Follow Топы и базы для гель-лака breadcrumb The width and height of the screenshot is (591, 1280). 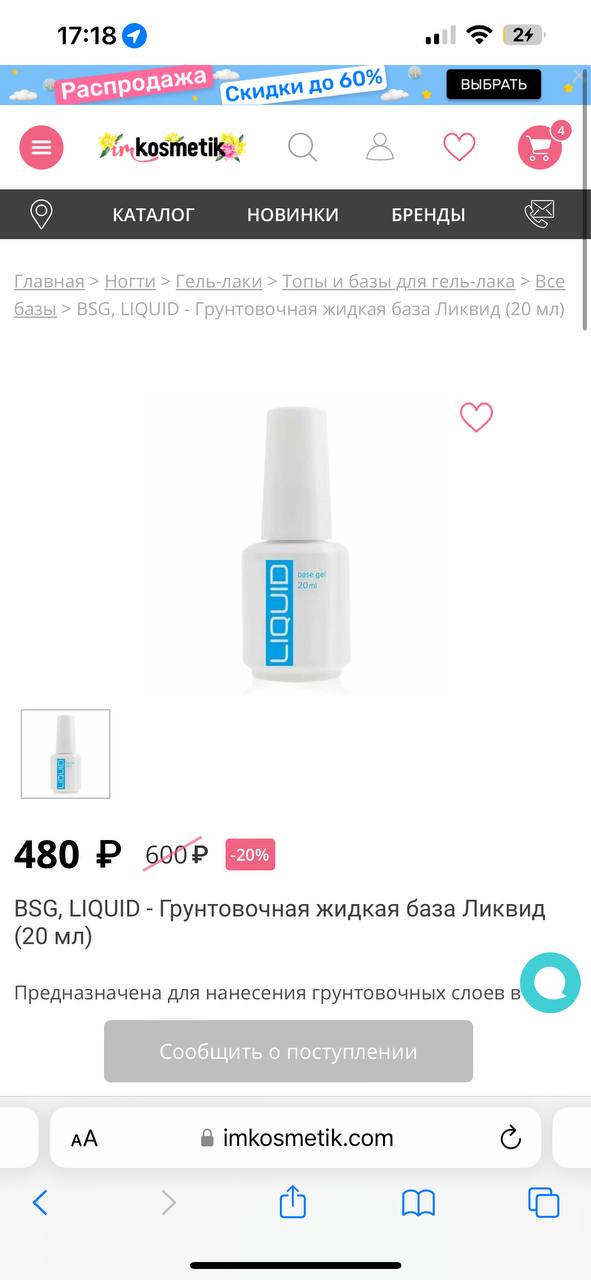coord(398,281)
